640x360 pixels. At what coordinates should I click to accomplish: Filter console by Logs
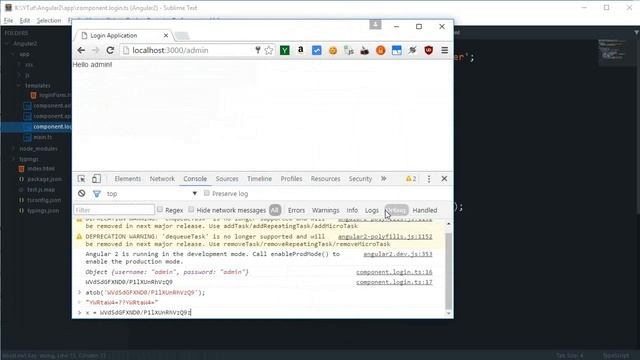coord(371,210)
